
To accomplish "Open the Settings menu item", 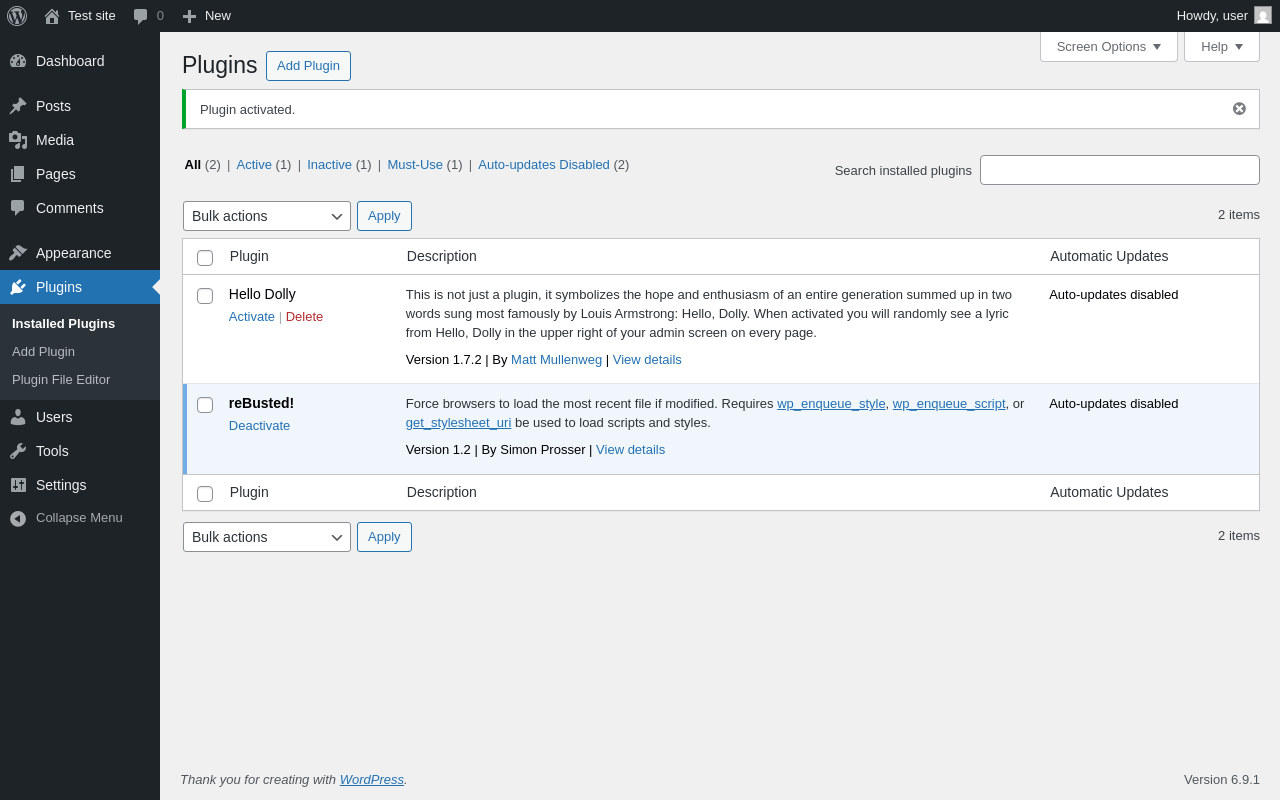I will click(x=61, y=485).
